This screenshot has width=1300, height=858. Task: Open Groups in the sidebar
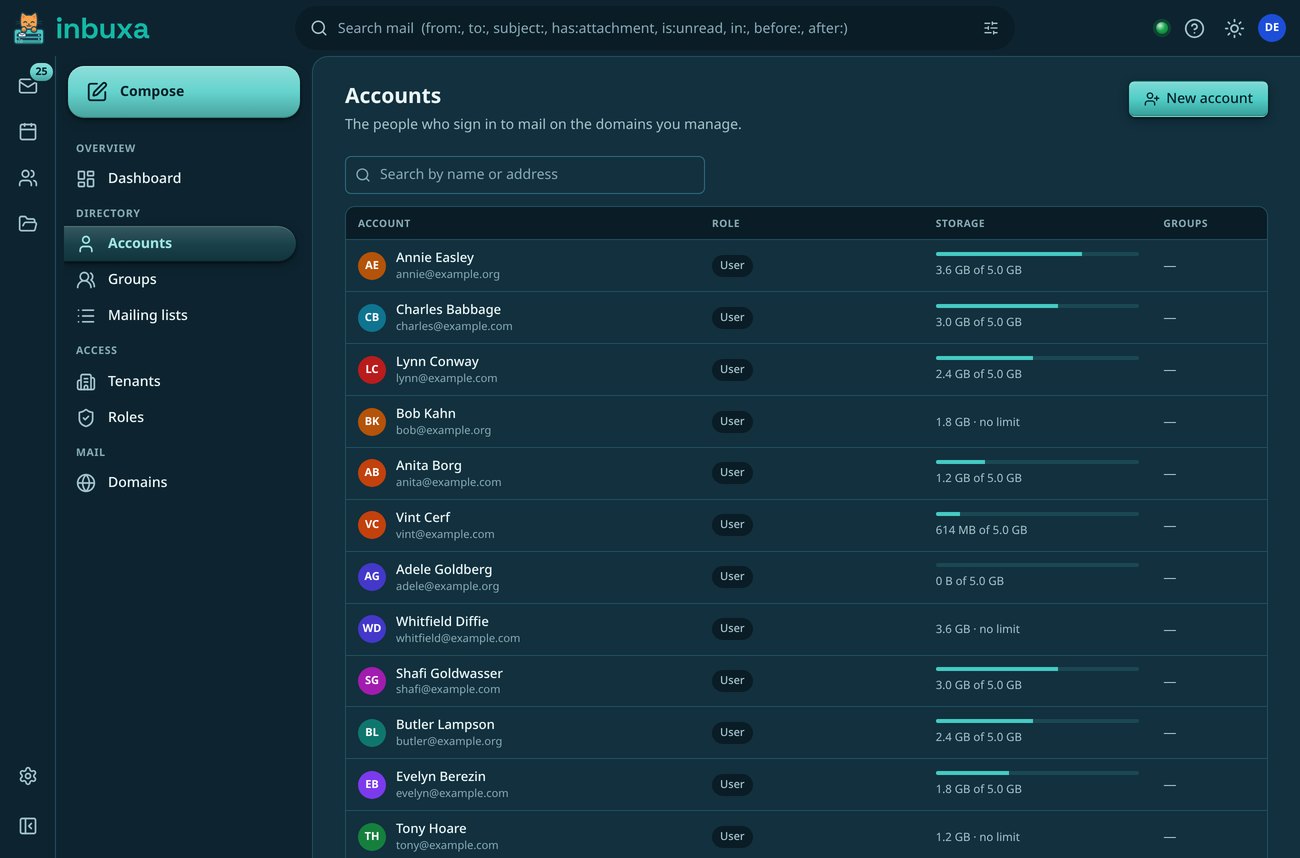tap(180, 279)
